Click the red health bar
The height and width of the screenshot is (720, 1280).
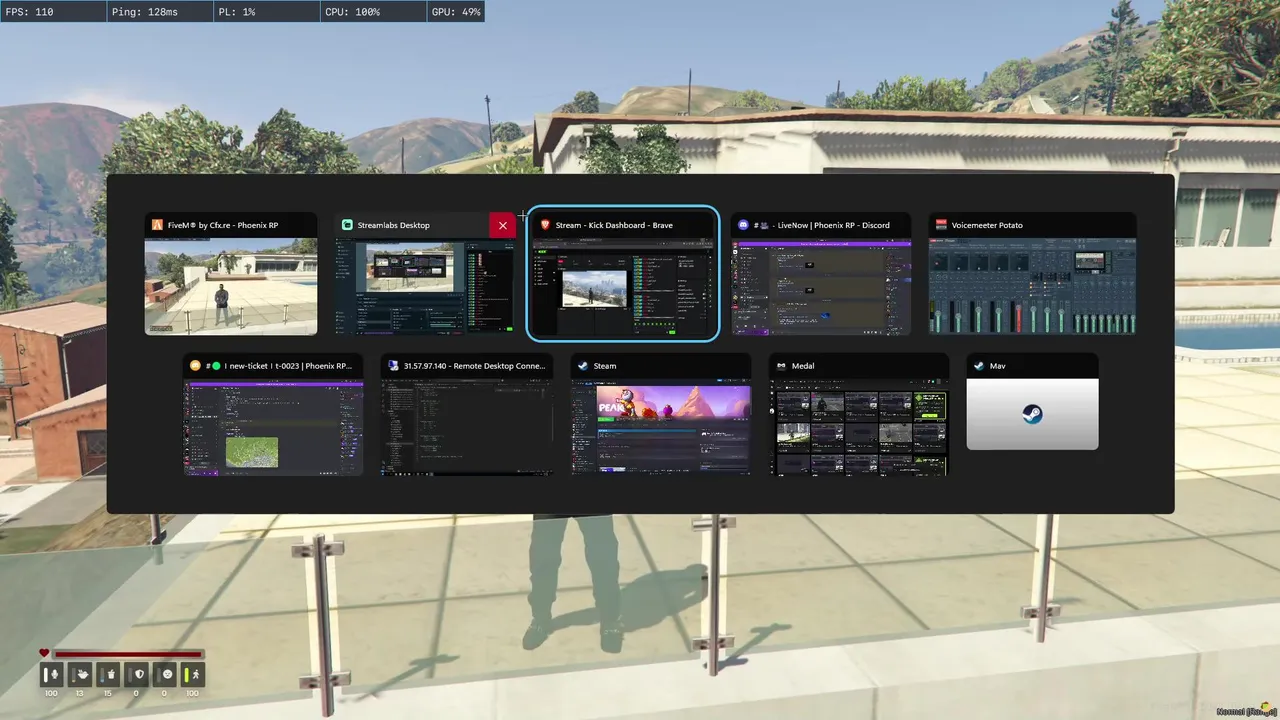pyautogui.click(x=128, y=654)
